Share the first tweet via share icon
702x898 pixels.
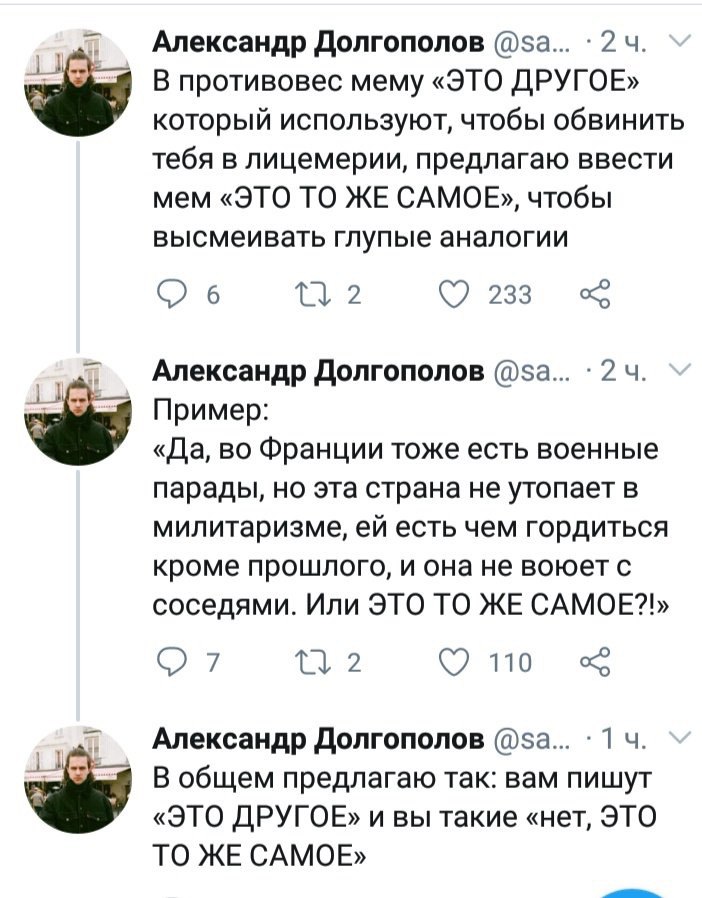pos(595,293)
